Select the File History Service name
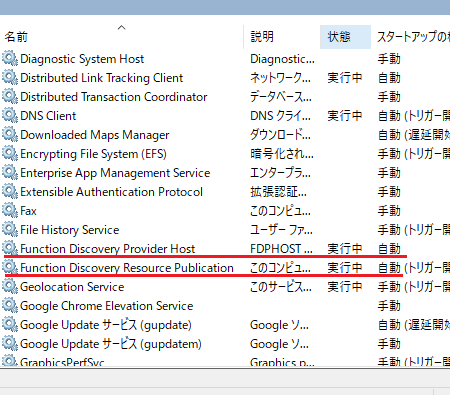 69,230
